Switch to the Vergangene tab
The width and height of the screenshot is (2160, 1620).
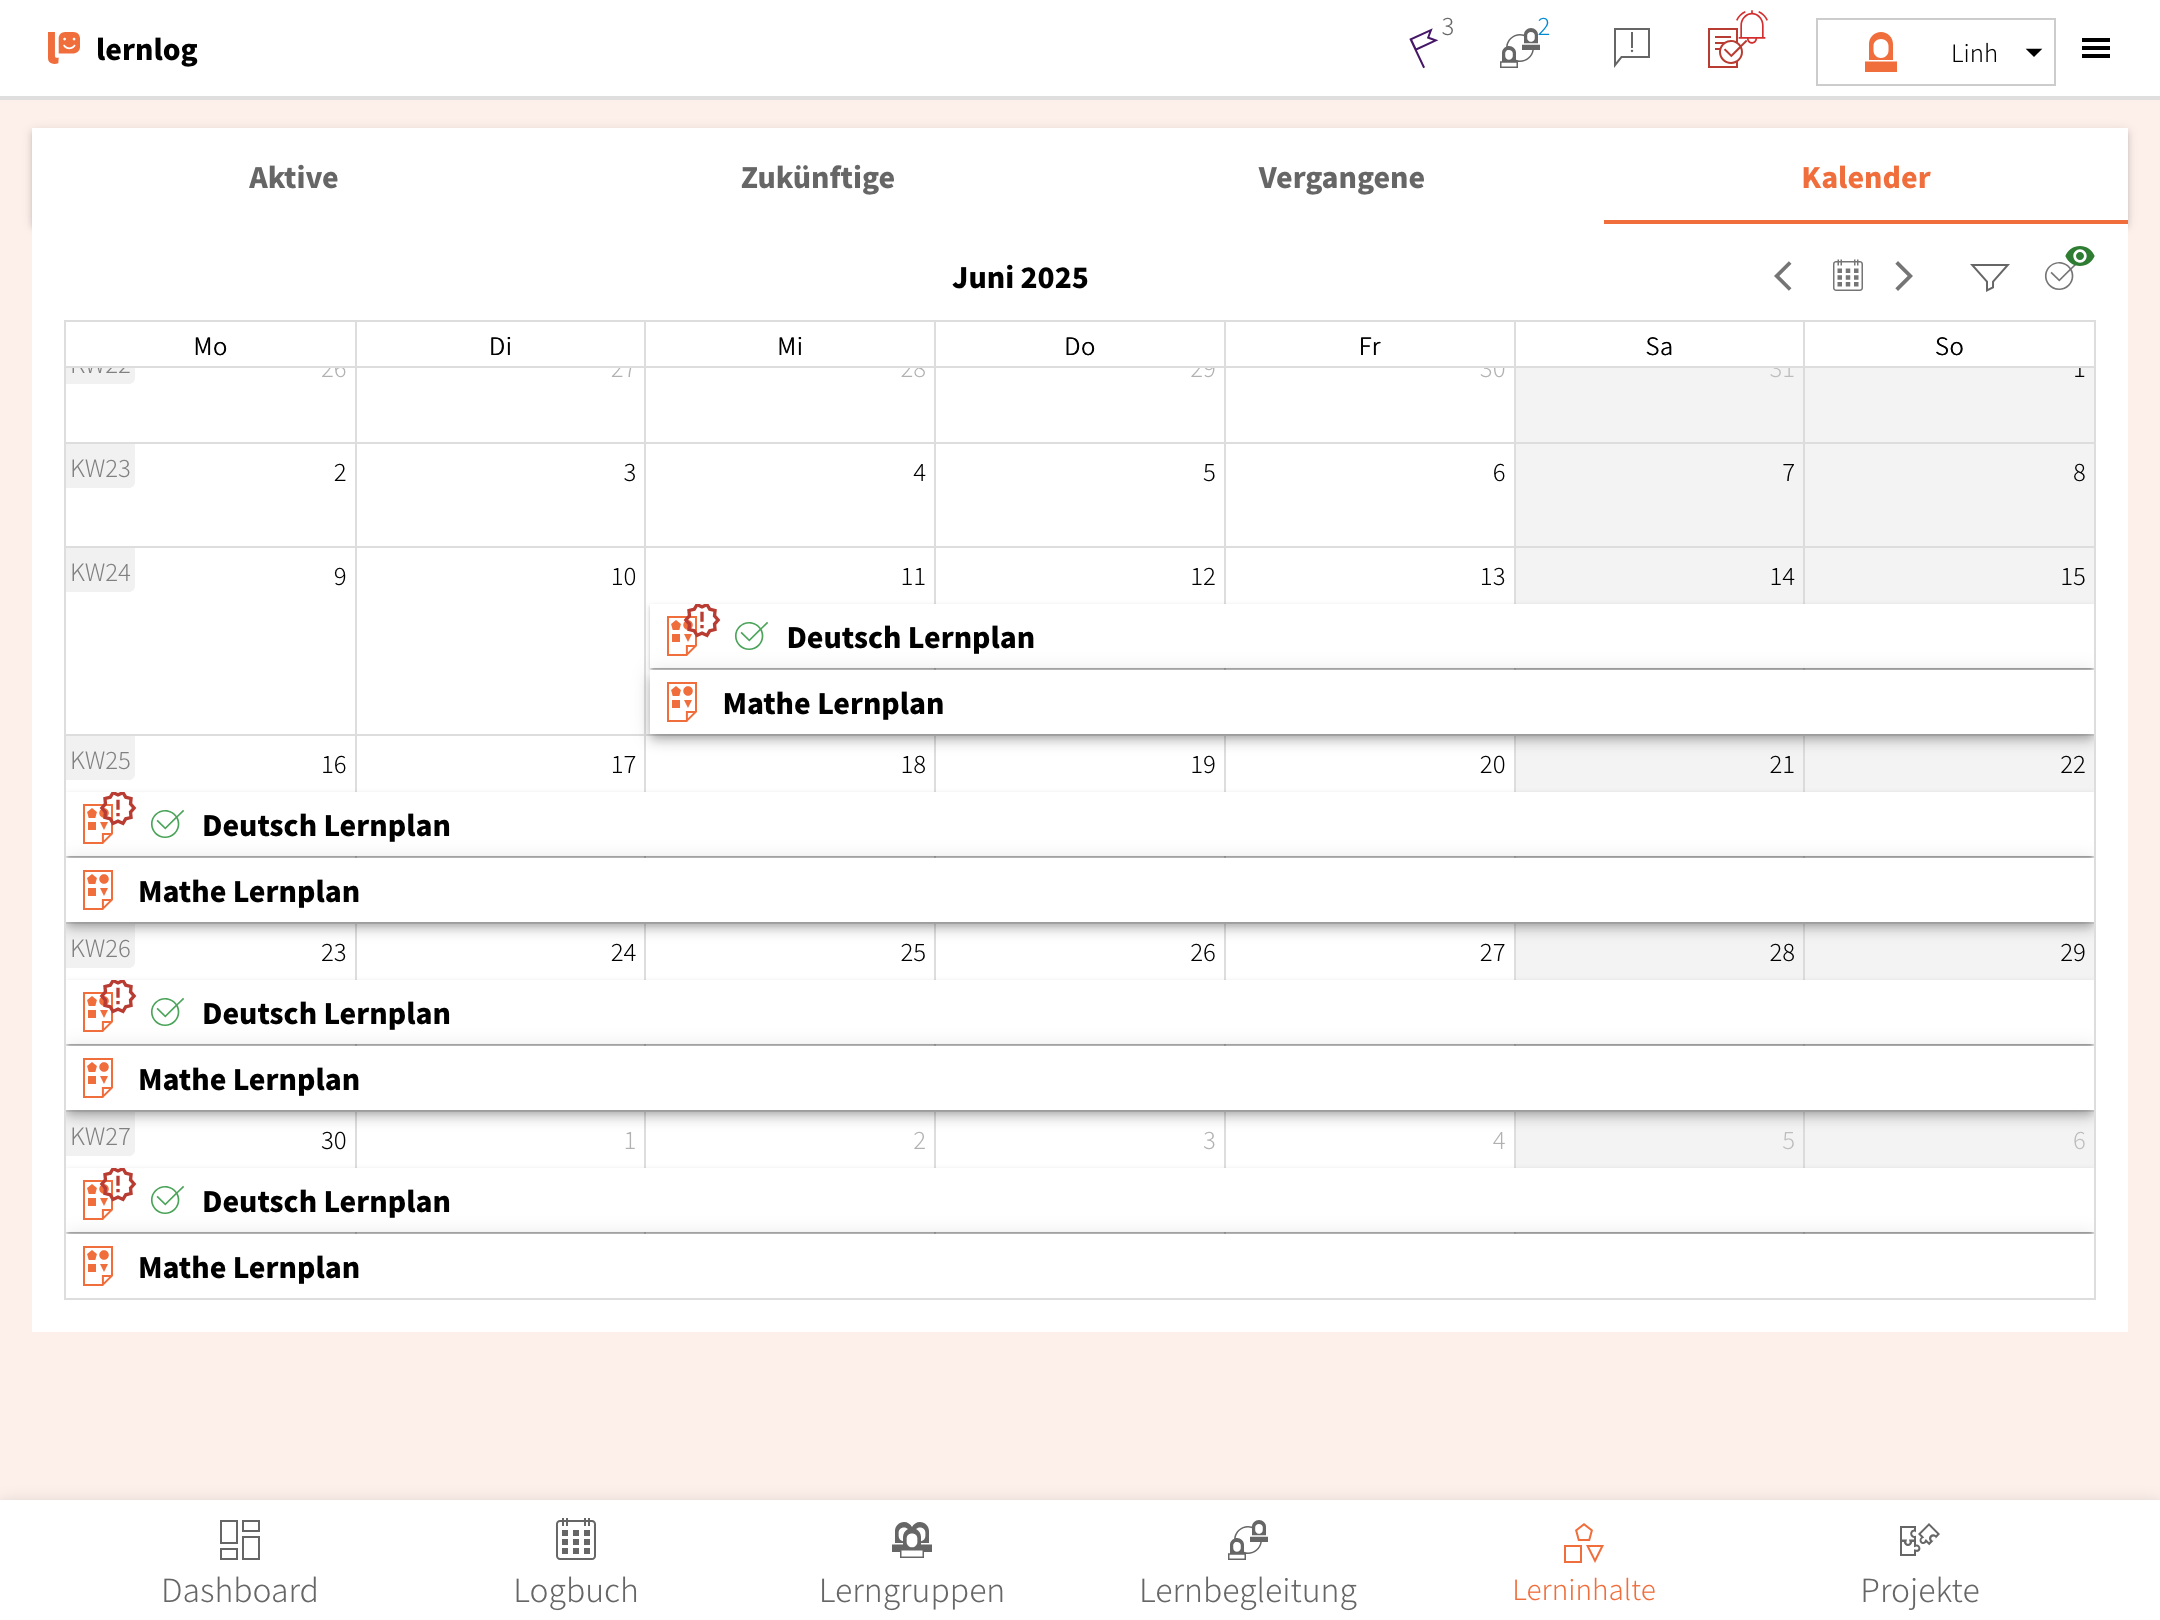click(x=1341, y=177)
